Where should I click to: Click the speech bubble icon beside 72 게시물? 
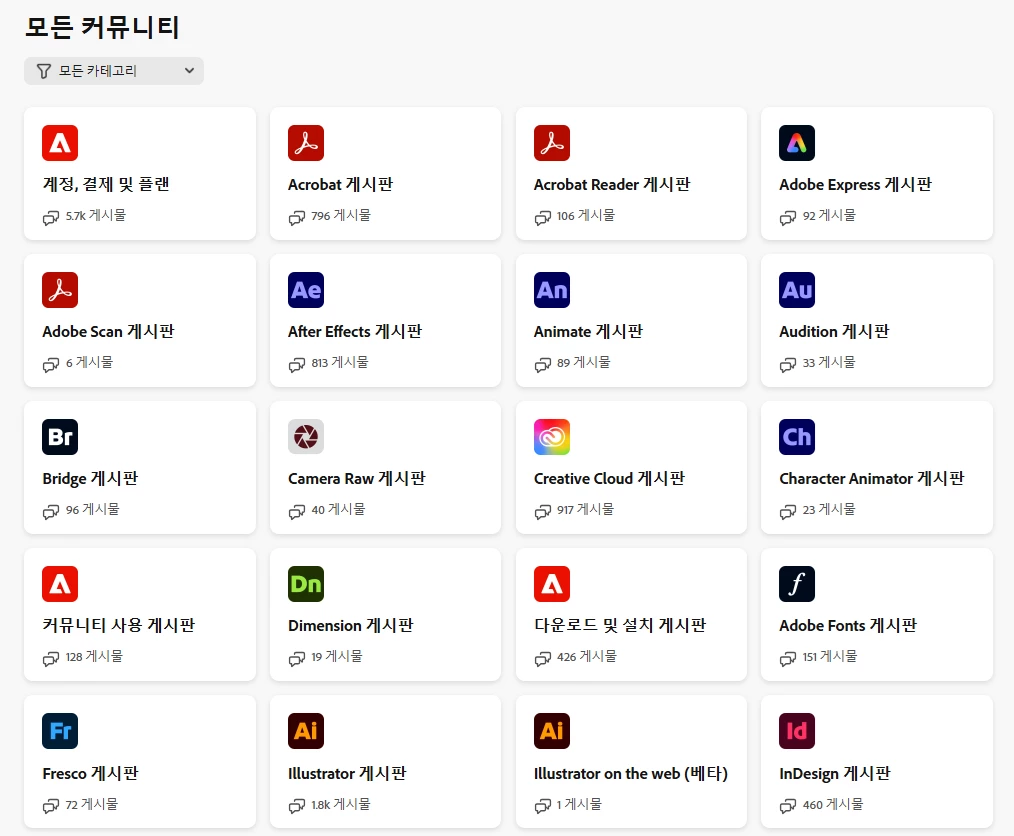click(50, 806)
